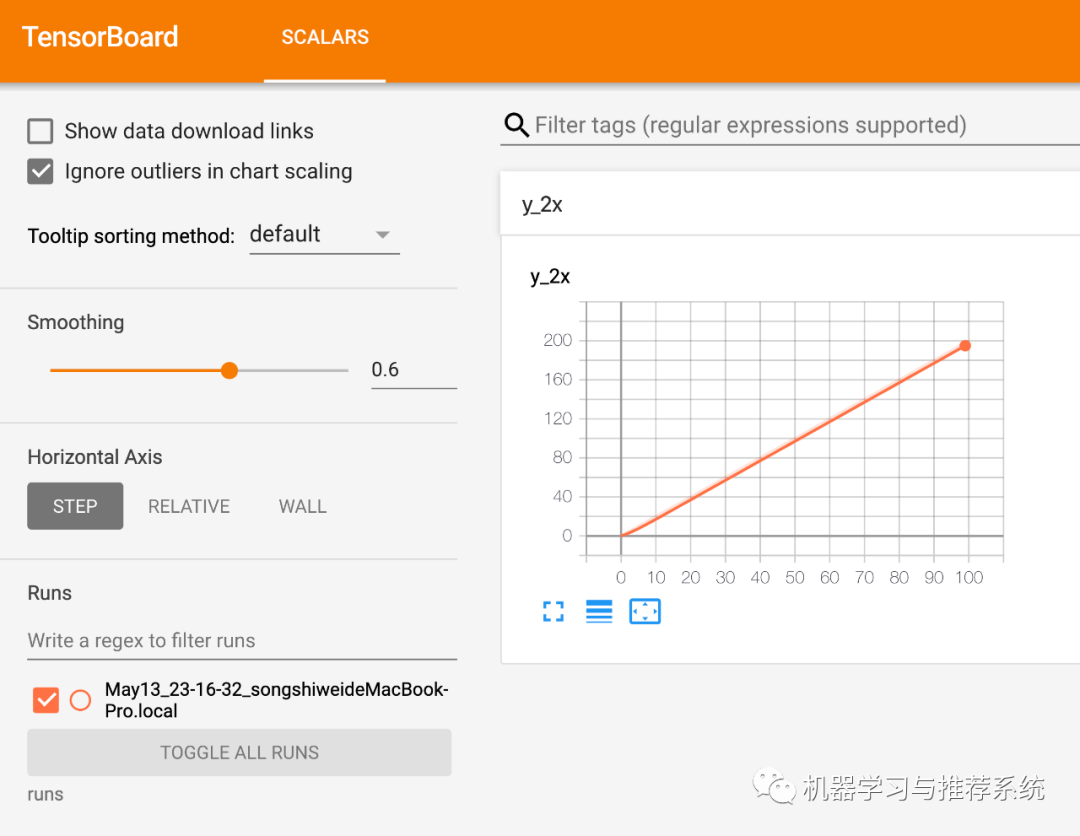1080x836 pixels.
Task: Enable Show data download links checkbox
Action: 40,131
